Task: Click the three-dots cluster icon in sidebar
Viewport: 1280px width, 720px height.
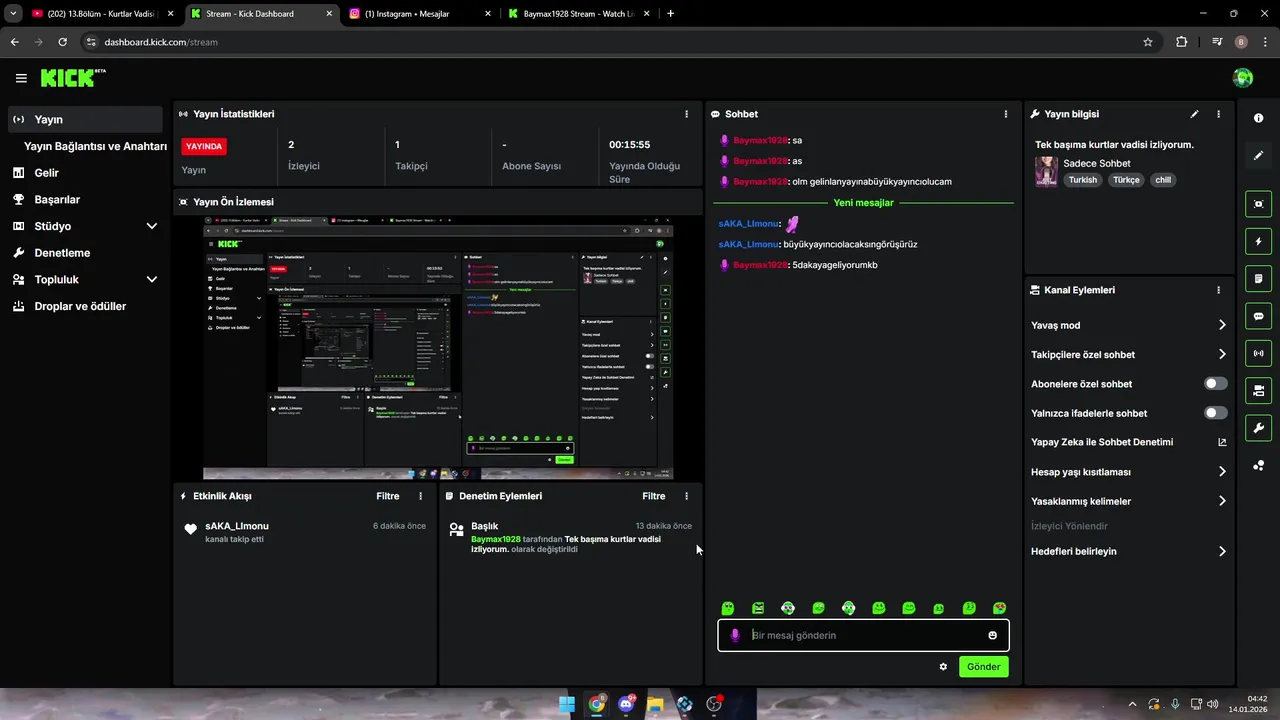Action: click(x=1258, y=465)
